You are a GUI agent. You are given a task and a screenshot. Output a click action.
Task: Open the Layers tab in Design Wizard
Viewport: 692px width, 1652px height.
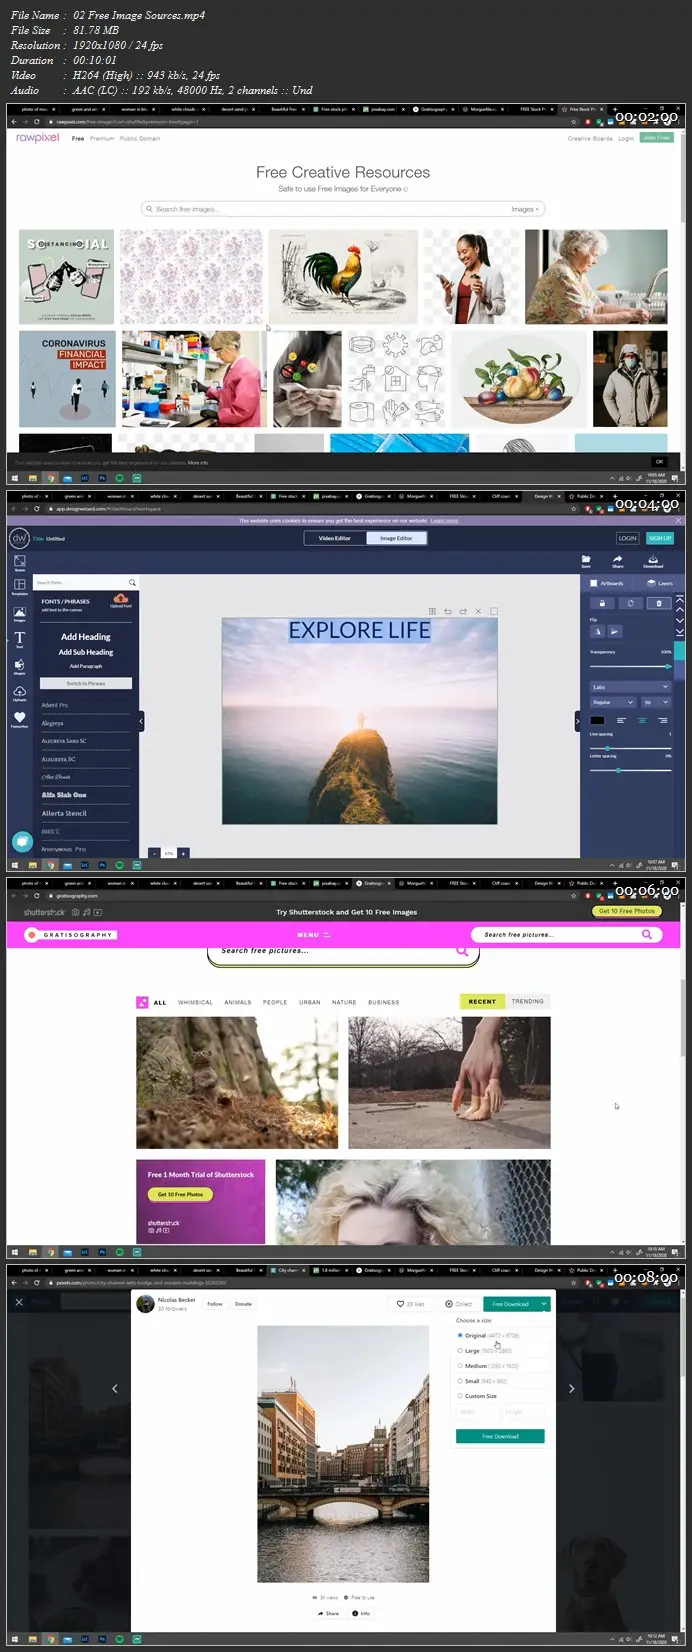(x=659, y=583)
